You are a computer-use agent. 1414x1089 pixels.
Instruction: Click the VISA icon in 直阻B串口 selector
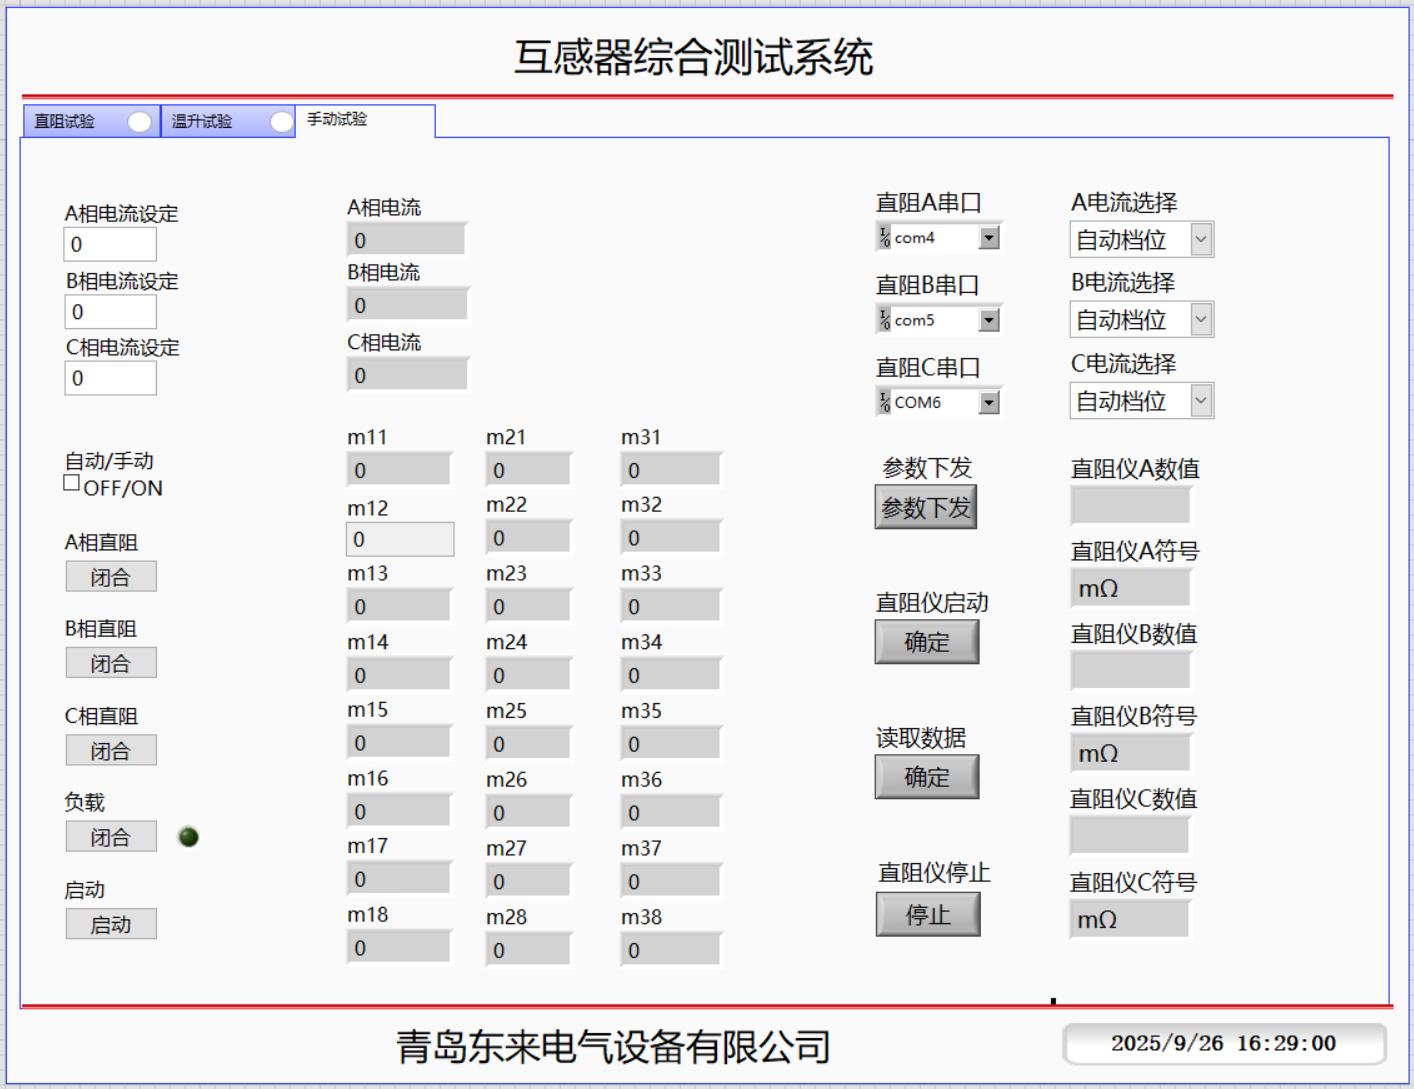(885, 320)
